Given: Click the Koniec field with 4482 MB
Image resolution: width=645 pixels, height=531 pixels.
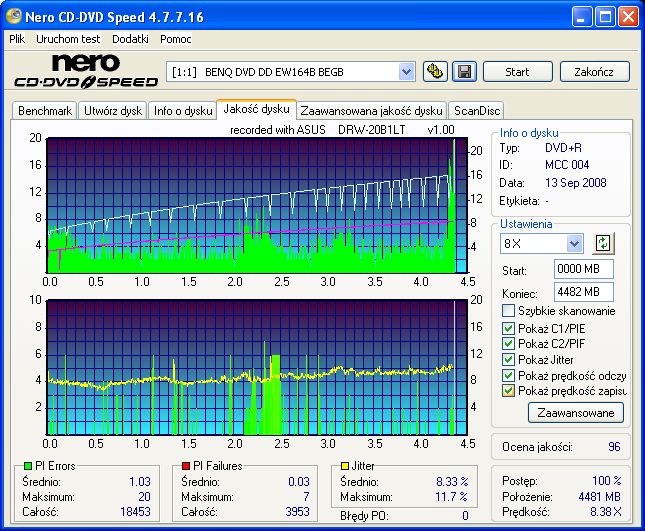Looking at the screenshot, I should coord(584,292).
